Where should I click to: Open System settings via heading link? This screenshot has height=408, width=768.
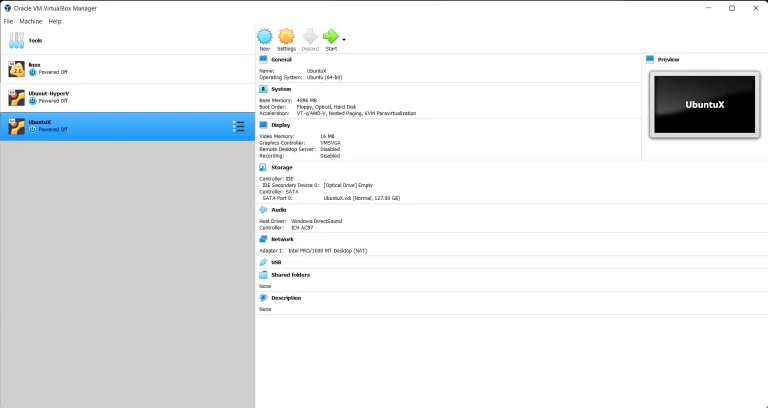pyautogui.click(x=281, y=89)
